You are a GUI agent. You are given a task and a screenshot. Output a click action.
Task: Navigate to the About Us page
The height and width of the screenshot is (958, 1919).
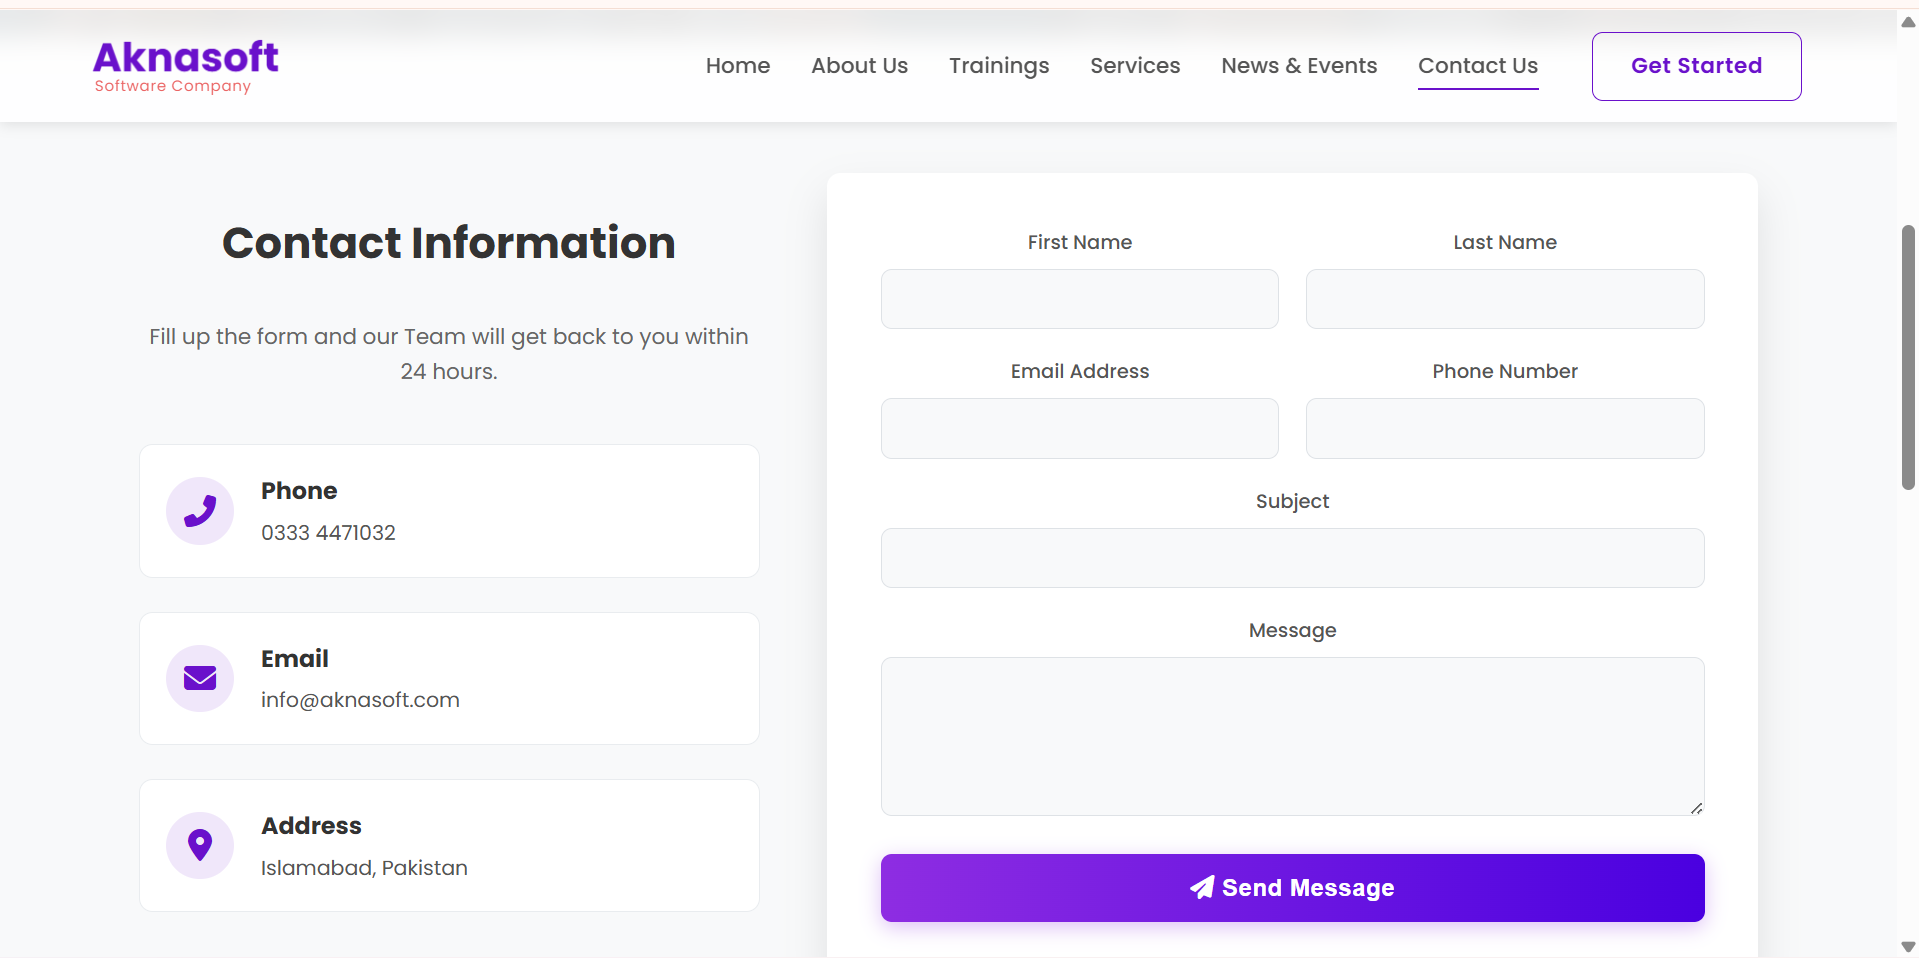coord(859,65)
